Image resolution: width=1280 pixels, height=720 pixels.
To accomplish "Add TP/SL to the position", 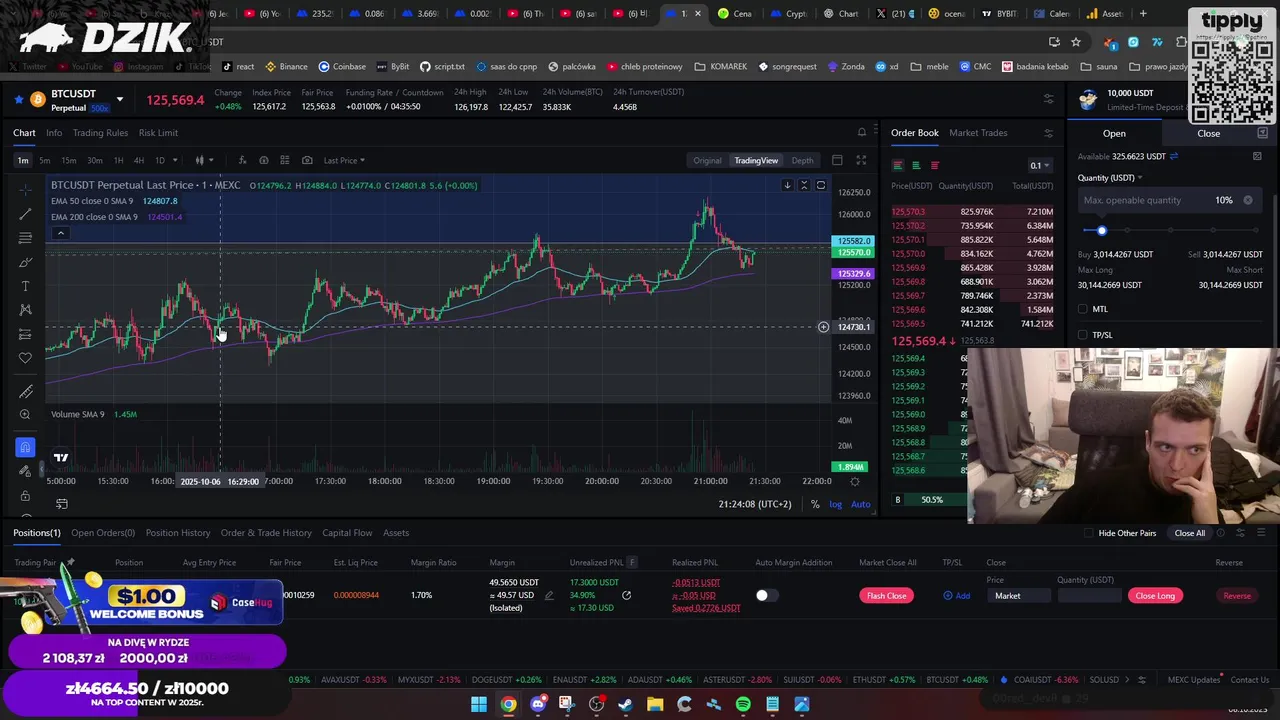I will 956,595.
